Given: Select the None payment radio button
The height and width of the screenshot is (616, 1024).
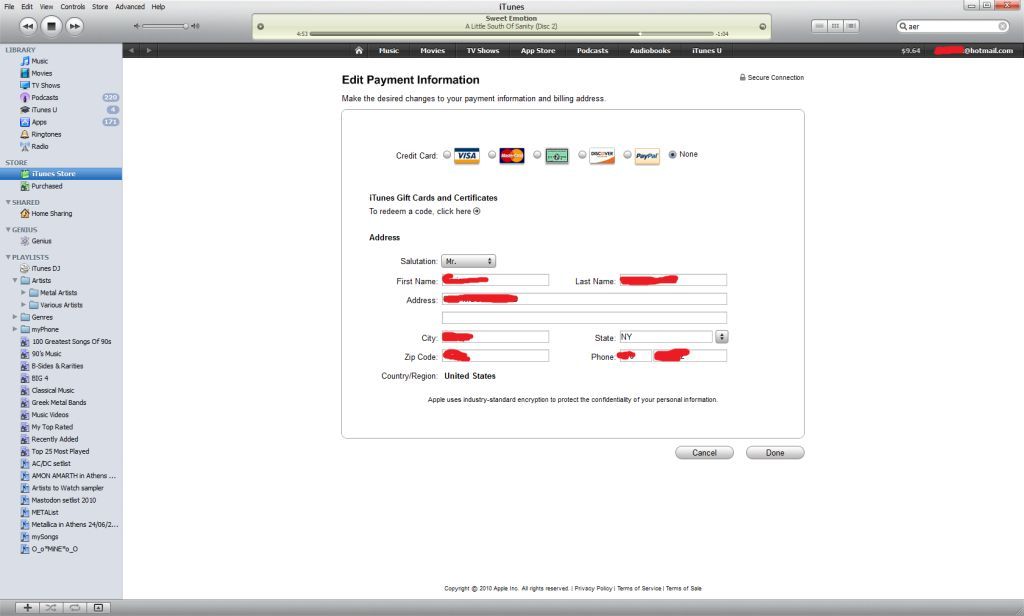Looking at the screenshot, I should pyautogui.click(x=673, y=155).
